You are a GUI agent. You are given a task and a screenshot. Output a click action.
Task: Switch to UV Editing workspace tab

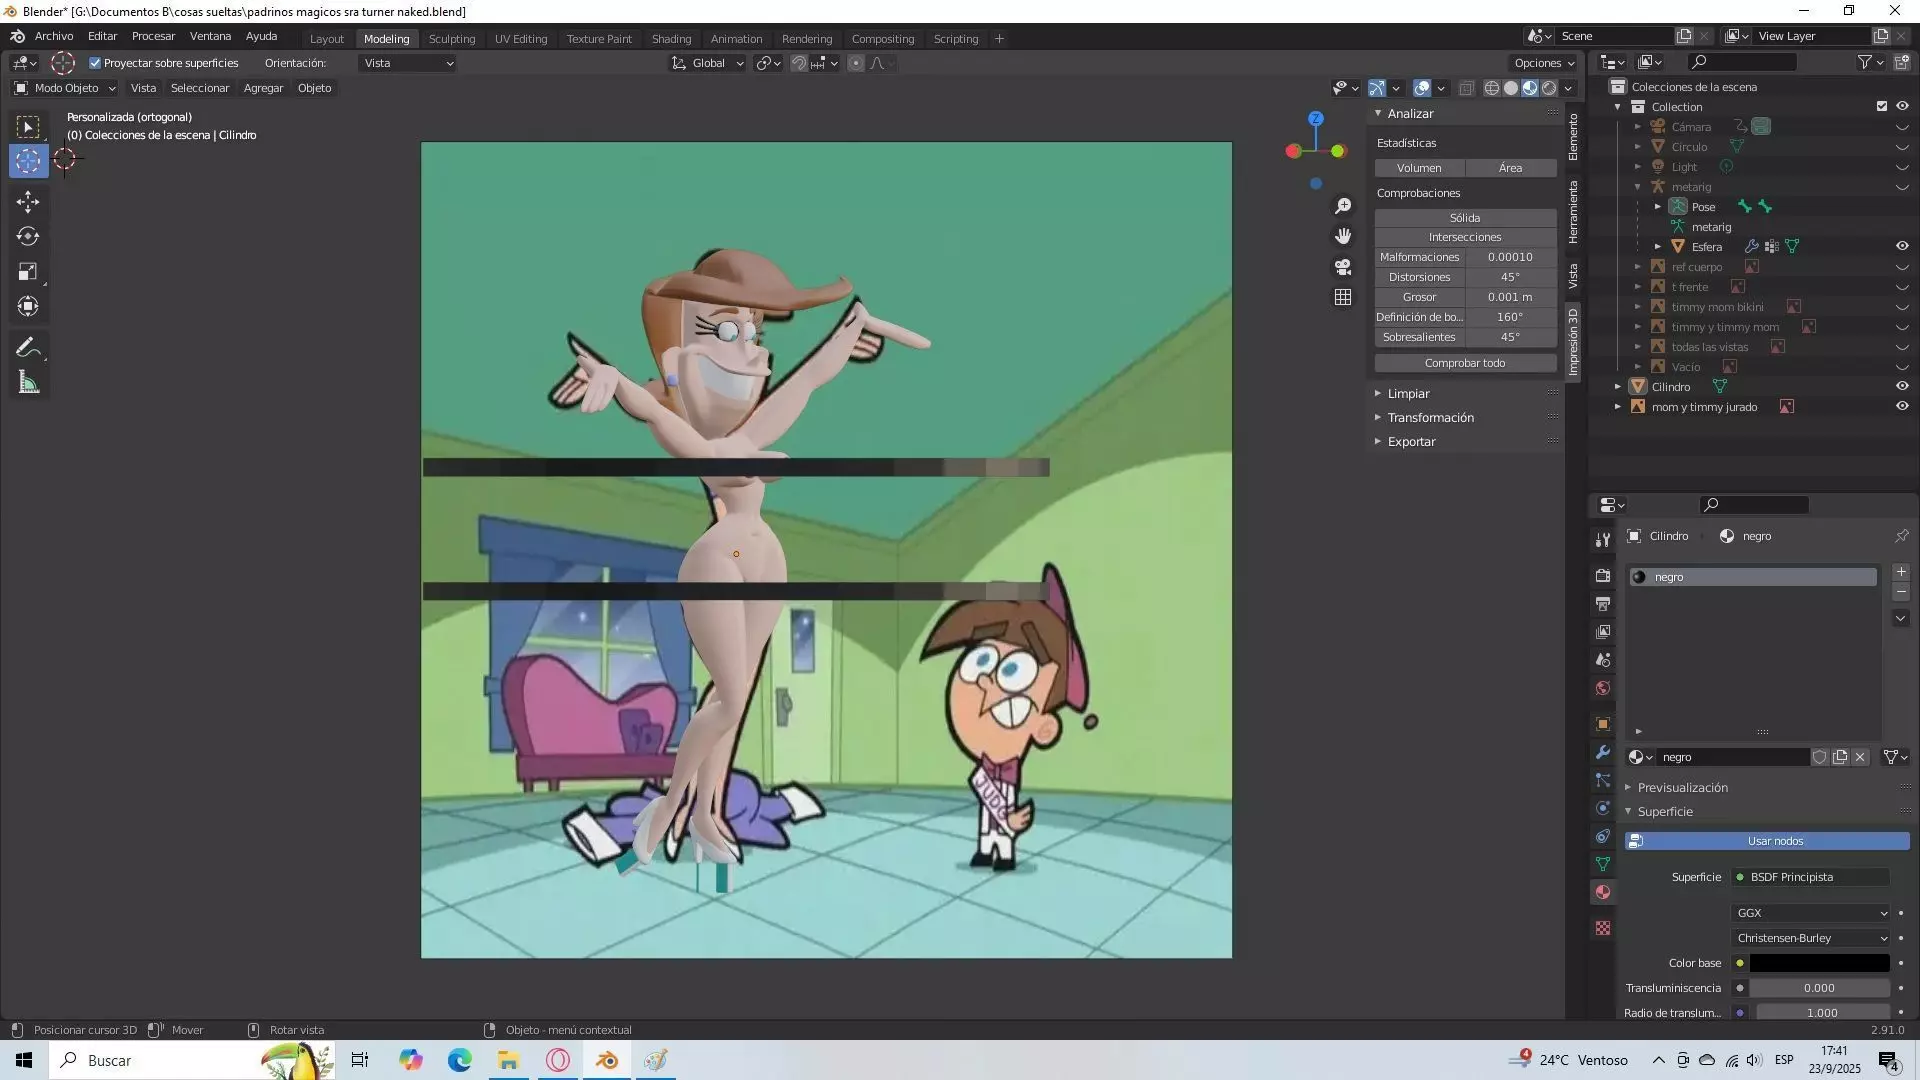tap(521, 39)
